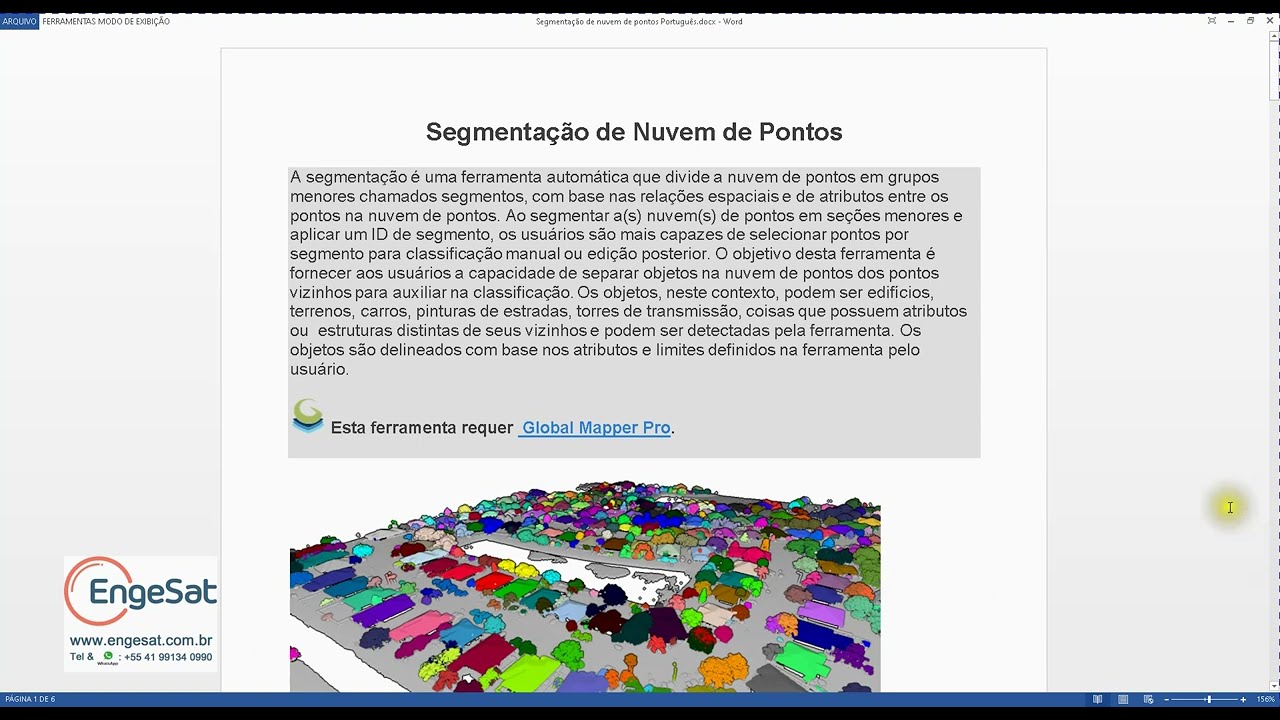
Task: Click paragraph line starting 'A segmentação é uma ferramenta'
Action: click(x=615, y=177)
